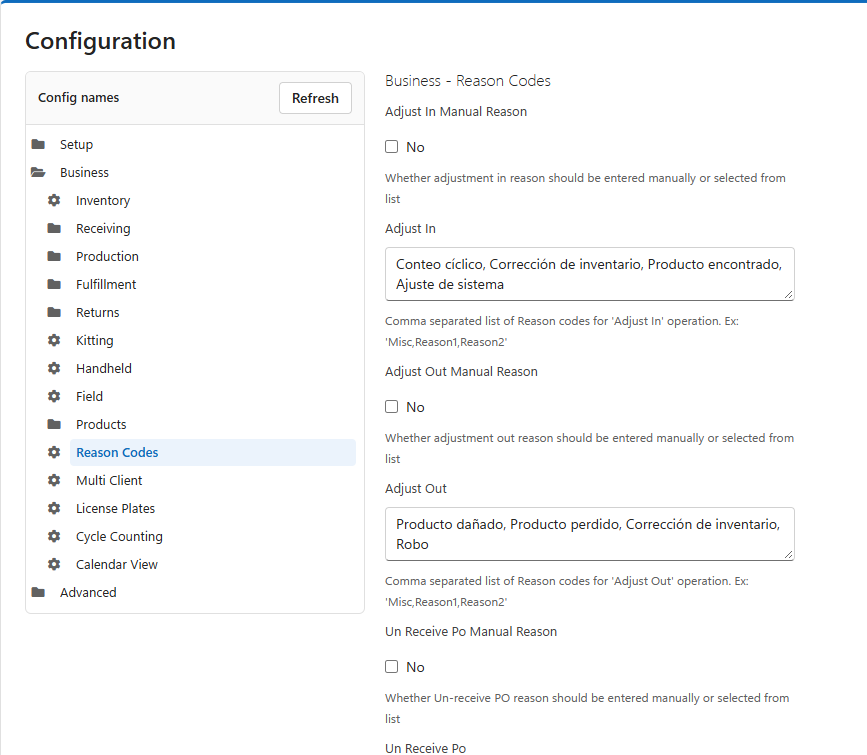
Task: Click the folder icon beside Production
Action: click(54, 256)
